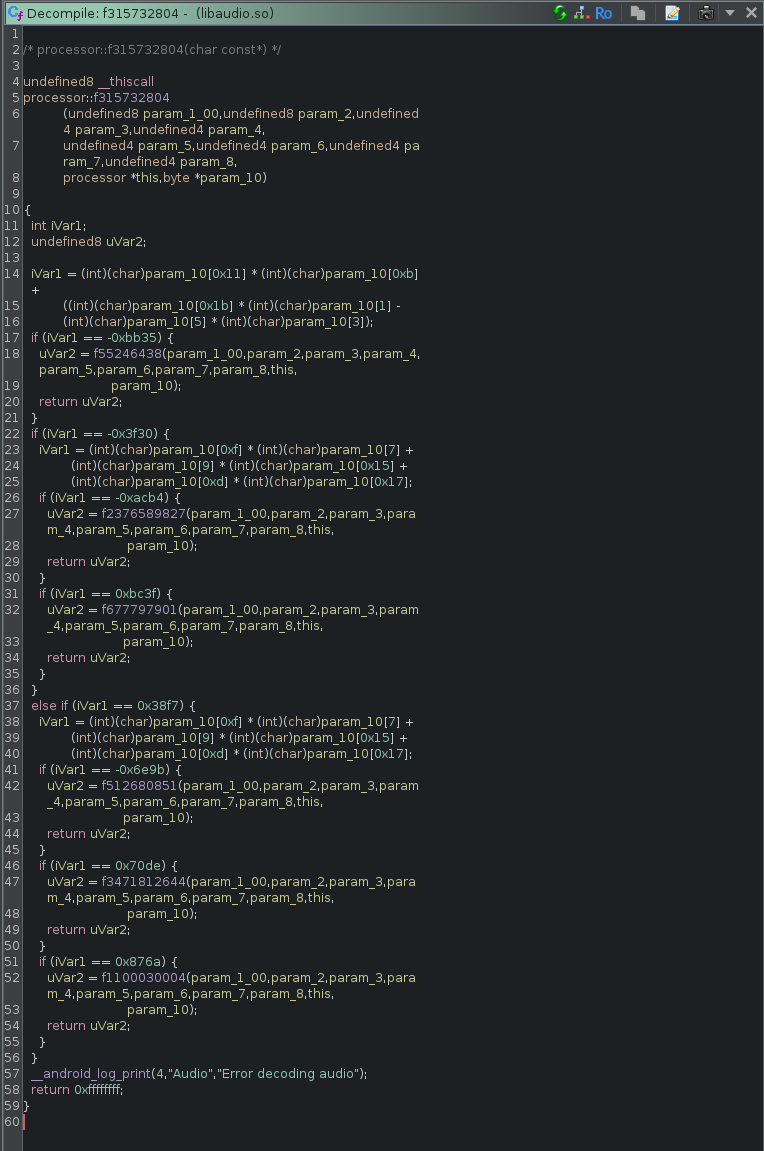Screen dimensions: 764x1151
Task: Click the comment on line 2
Action: point(153,50)
